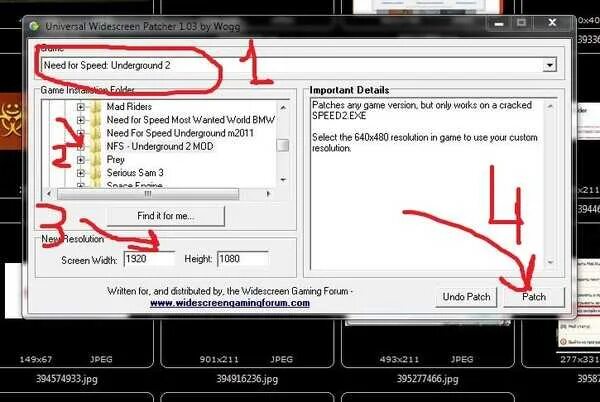Viewport: 600px width, 402px height.
Task: Click the folder tree scroll up arrow
Action: pyautogui.click(x=283, y=107)
